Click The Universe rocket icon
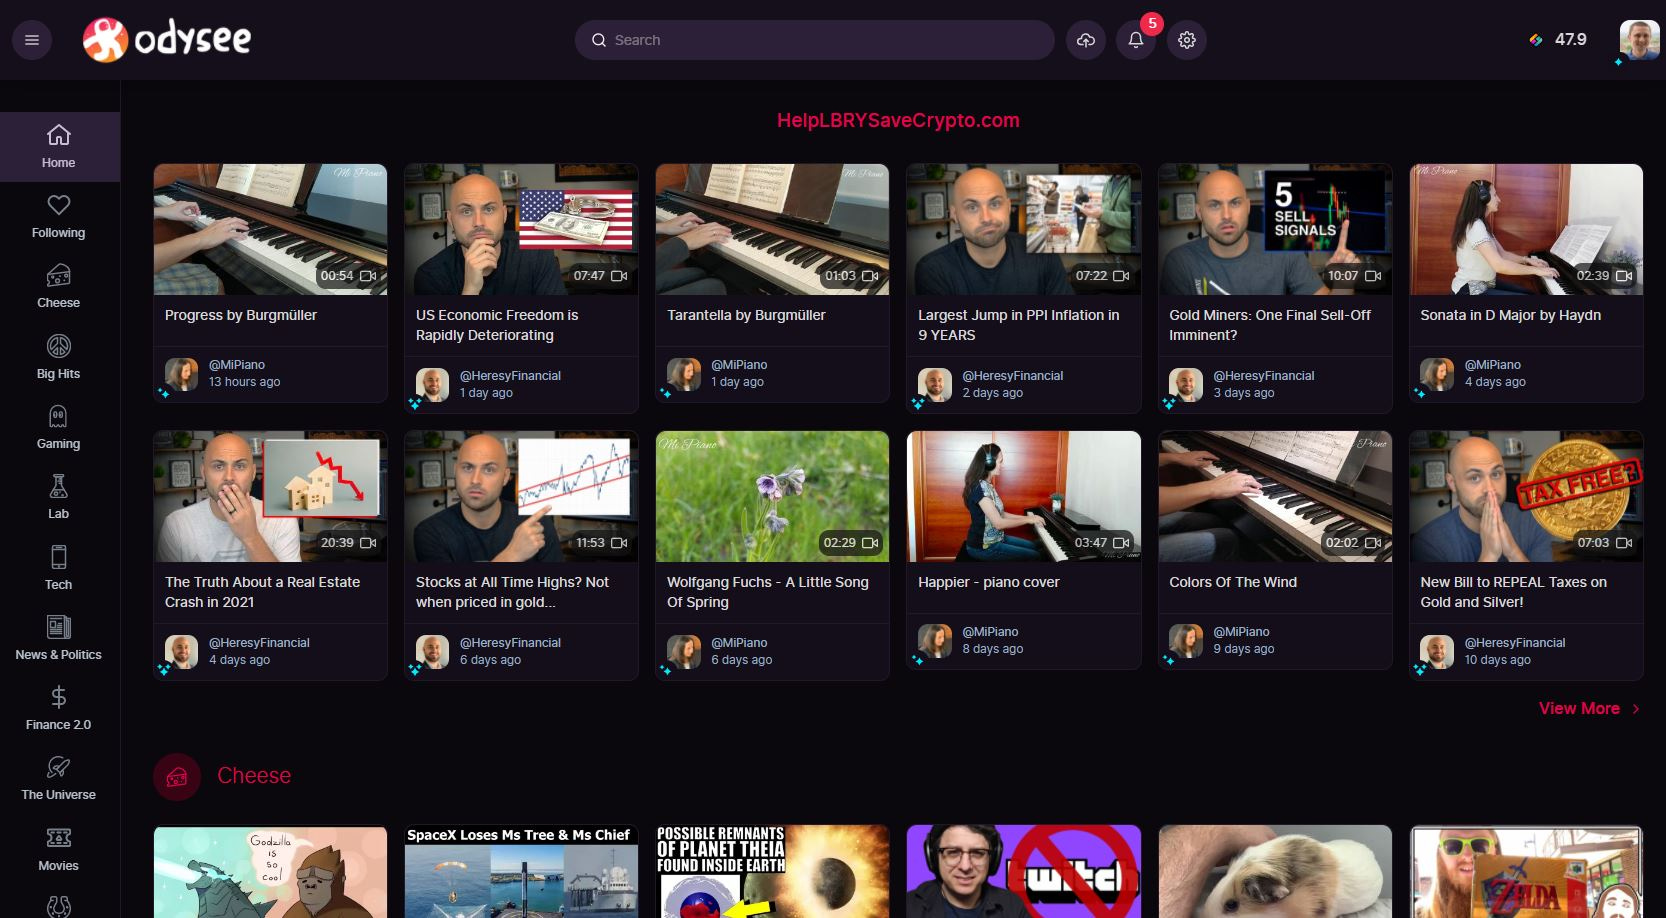Viewport: 1666px width, 918px height. coord(59,767)
